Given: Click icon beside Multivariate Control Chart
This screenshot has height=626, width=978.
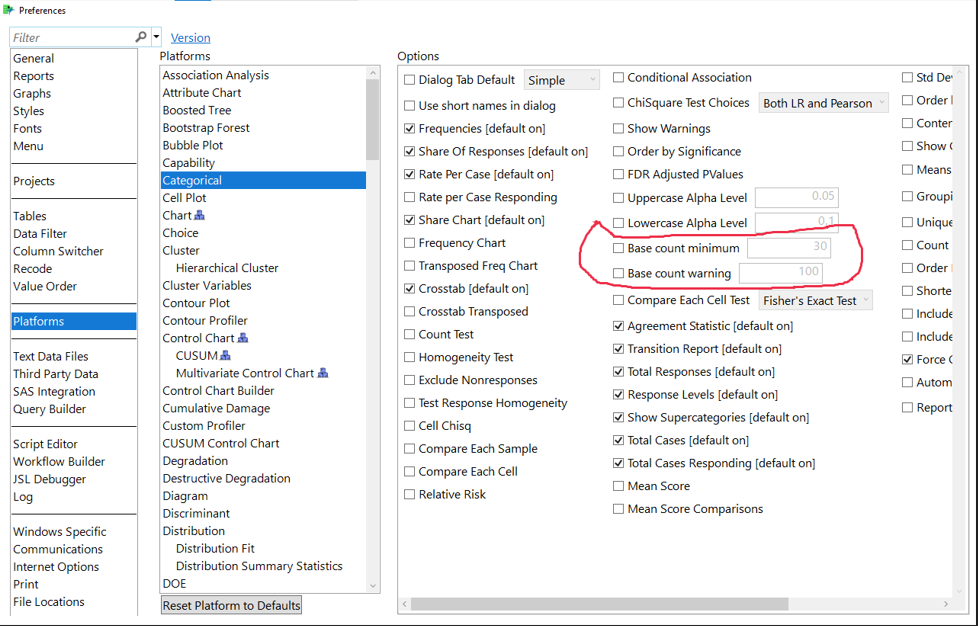Looking at the screenshot, I should (323, 374).
